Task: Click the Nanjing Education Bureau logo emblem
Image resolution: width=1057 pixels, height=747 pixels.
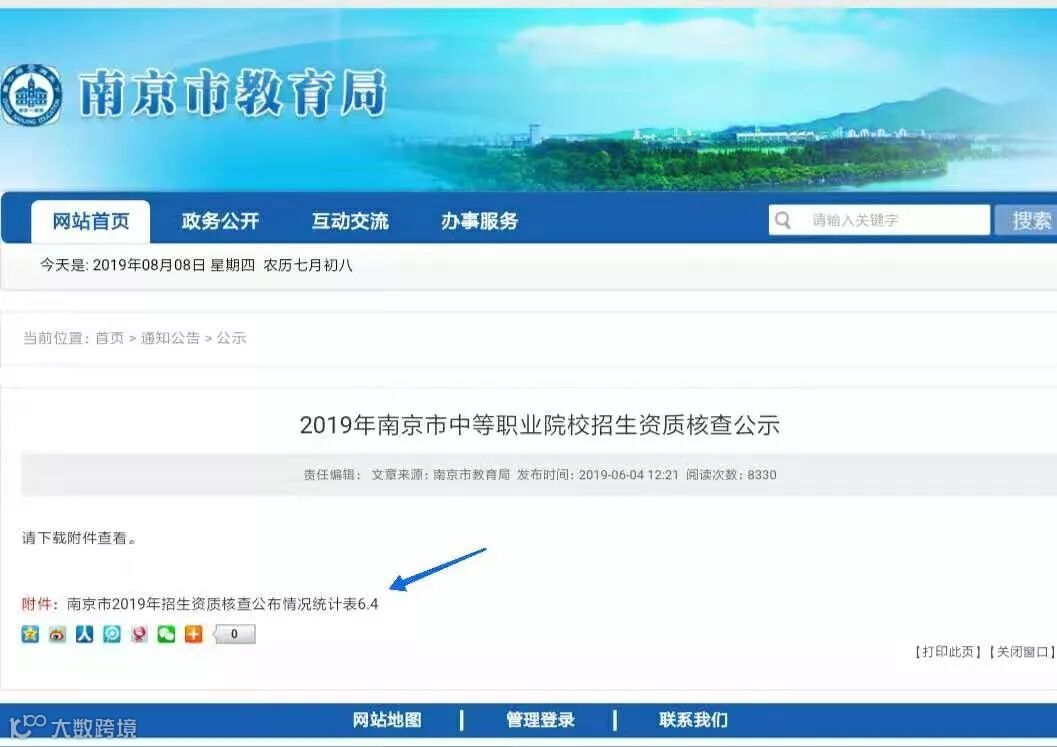Action: pos(31,96)
